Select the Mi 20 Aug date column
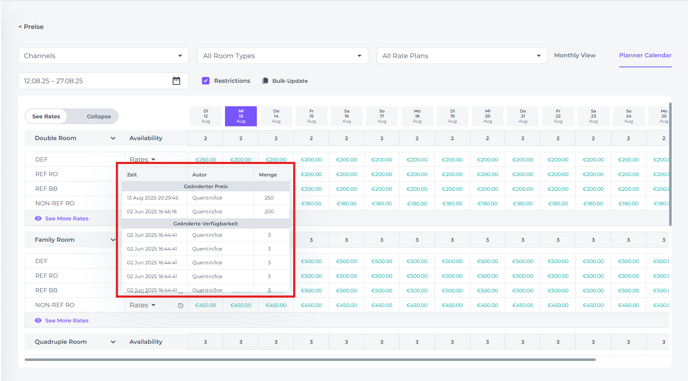 coord(487,116)
